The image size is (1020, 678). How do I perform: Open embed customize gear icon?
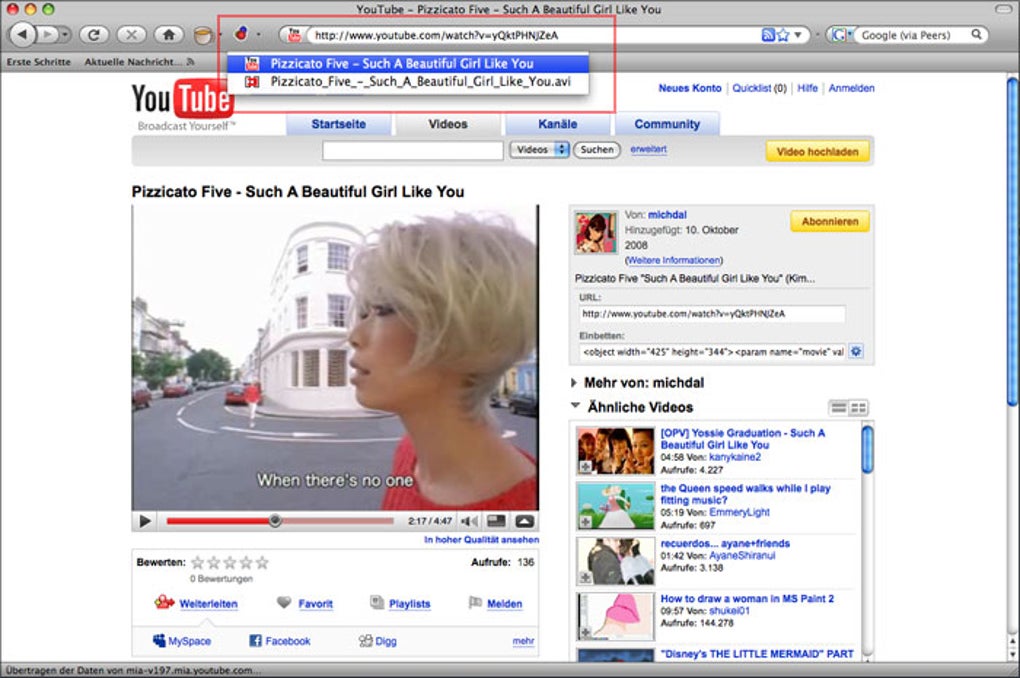pyautogui.click(x=856, y=351)
